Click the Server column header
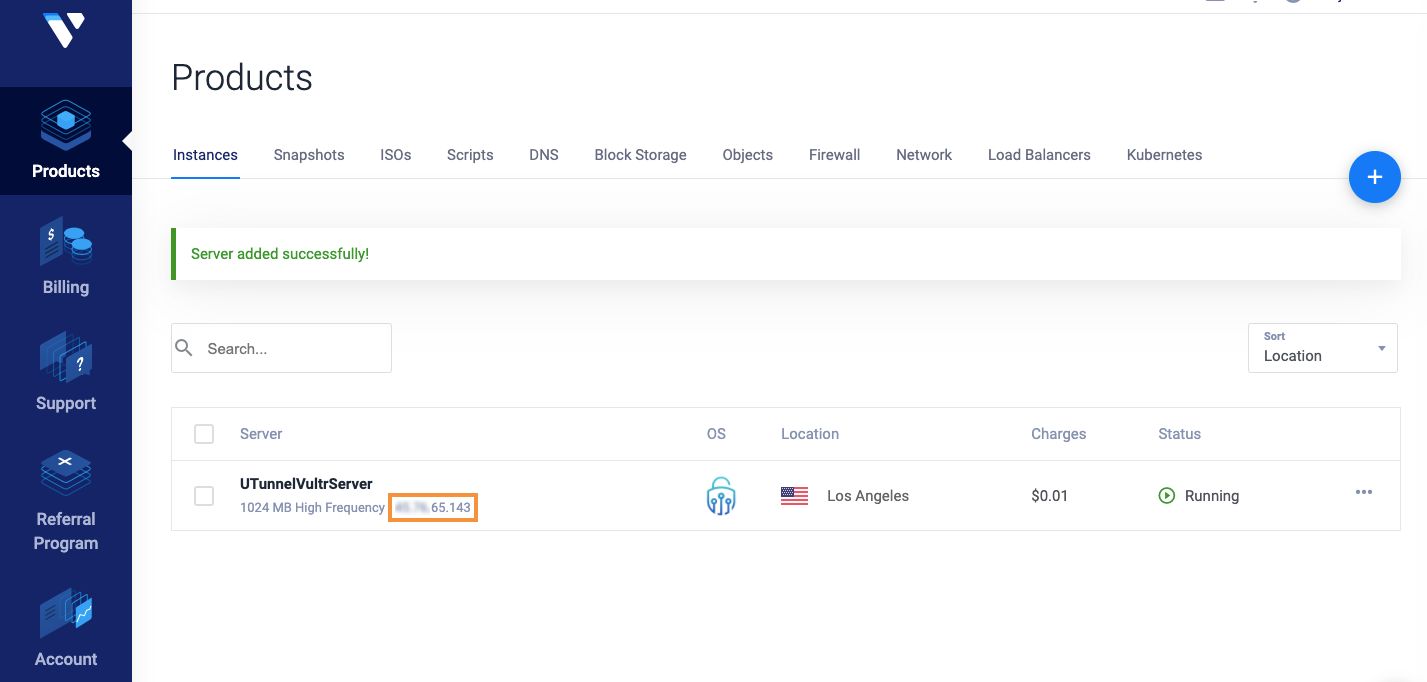 coord(261,434)
